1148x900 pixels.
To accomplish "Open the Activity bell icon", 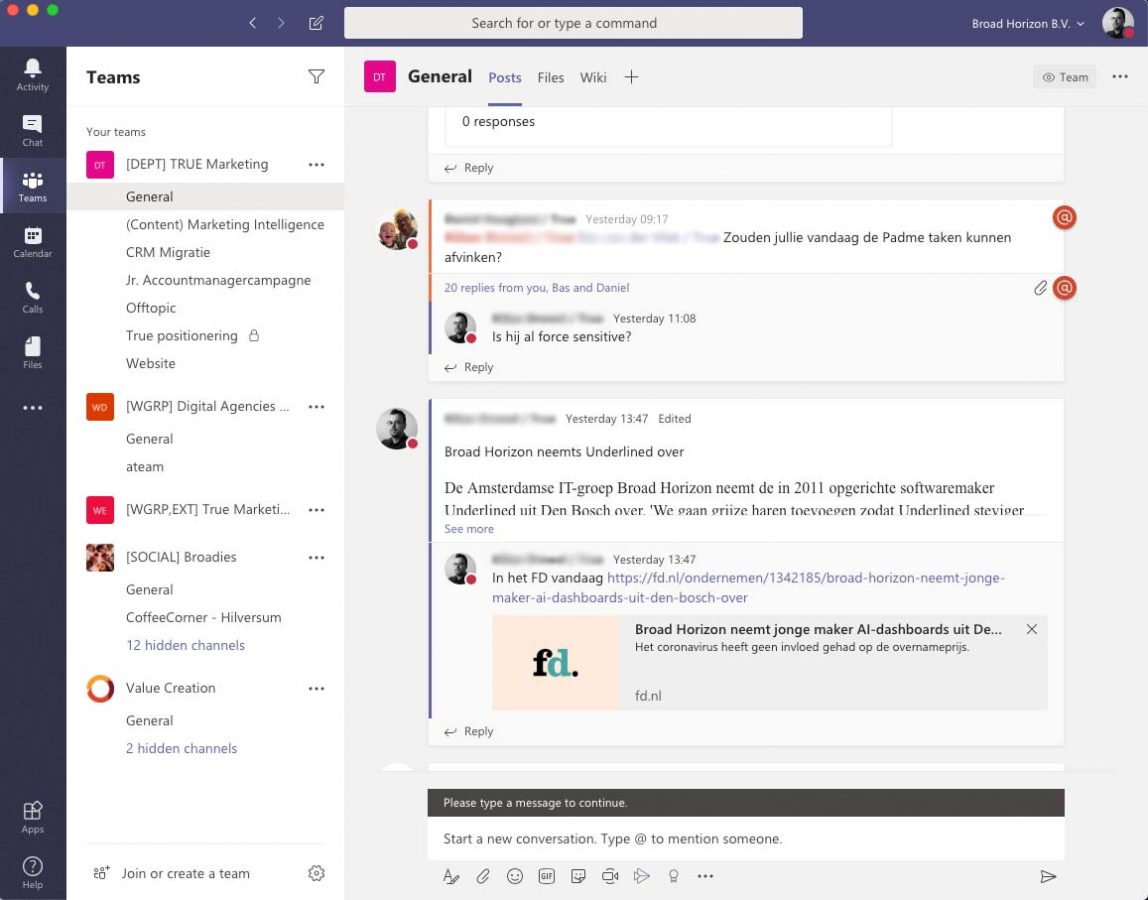I will pyautogui.click(x=32, y=75).
